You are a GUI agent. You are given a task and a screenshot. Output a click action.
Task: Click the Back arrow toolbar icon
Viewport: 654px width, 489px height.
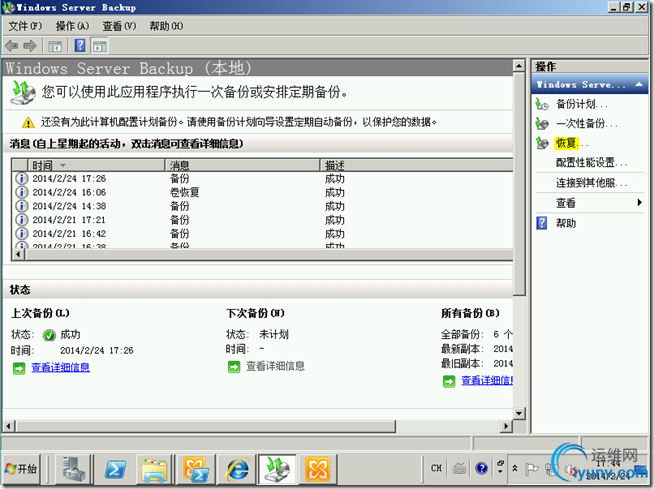(12, 45)
